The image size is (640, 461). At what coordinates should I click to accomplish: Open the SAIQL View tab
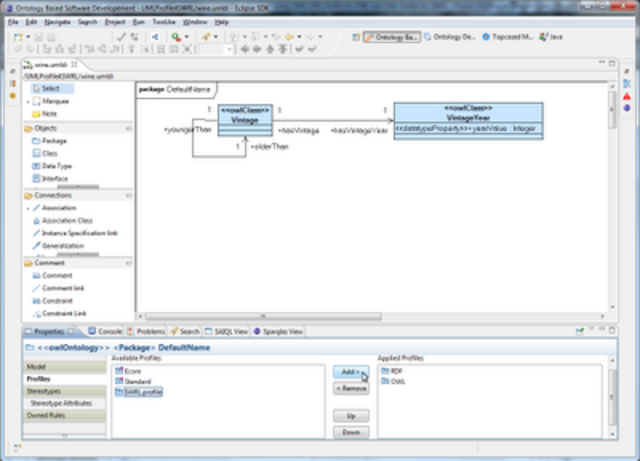click(226, 332)
